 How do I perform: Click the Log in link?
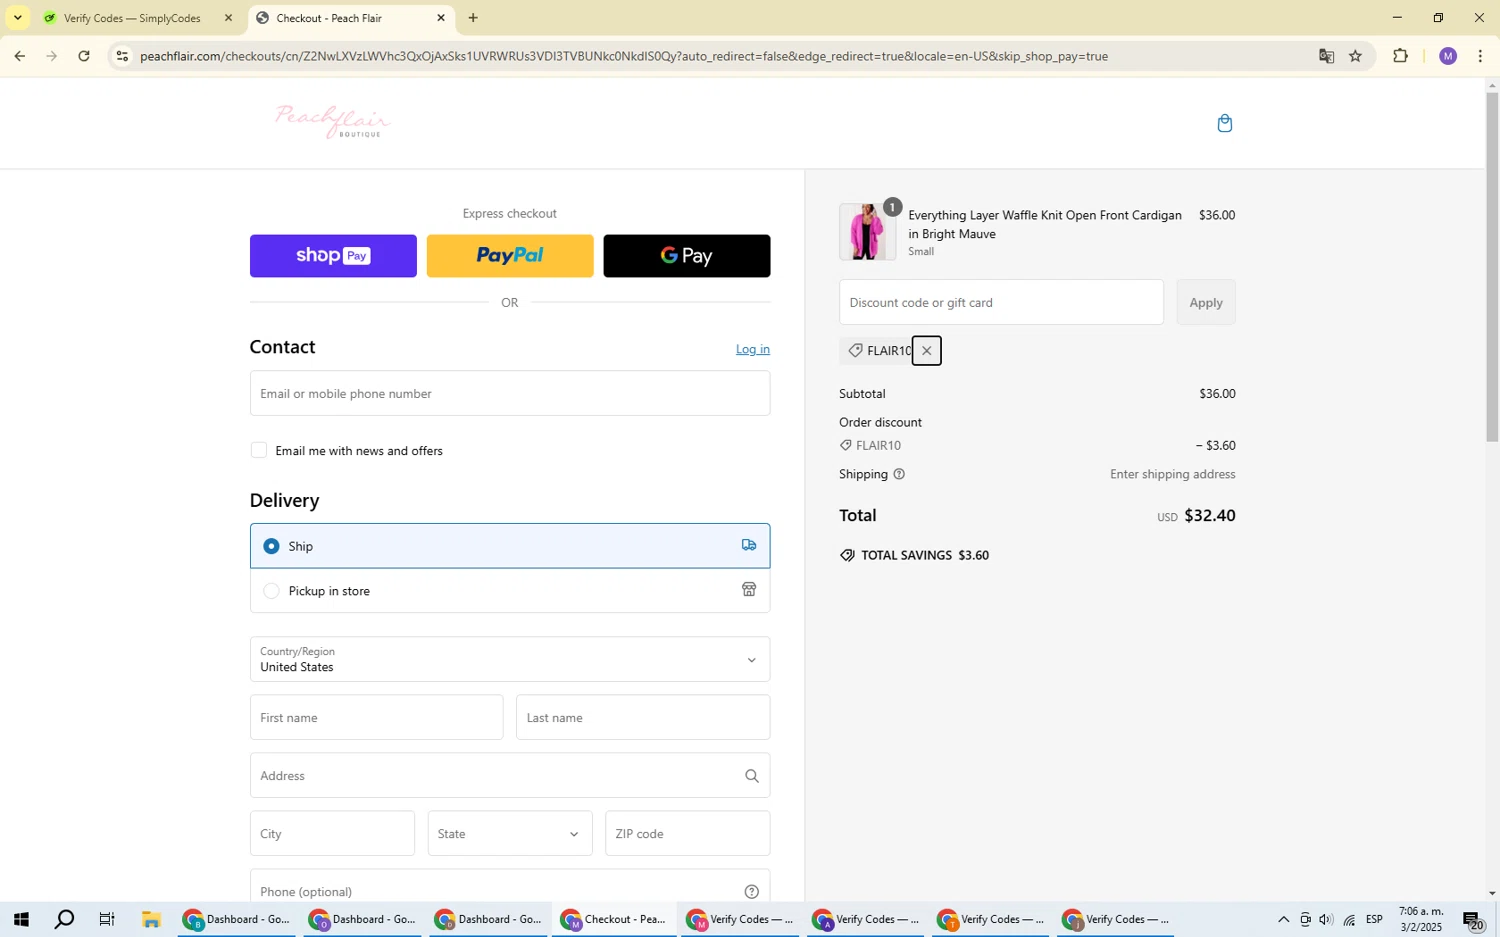[x=753, y=349]
